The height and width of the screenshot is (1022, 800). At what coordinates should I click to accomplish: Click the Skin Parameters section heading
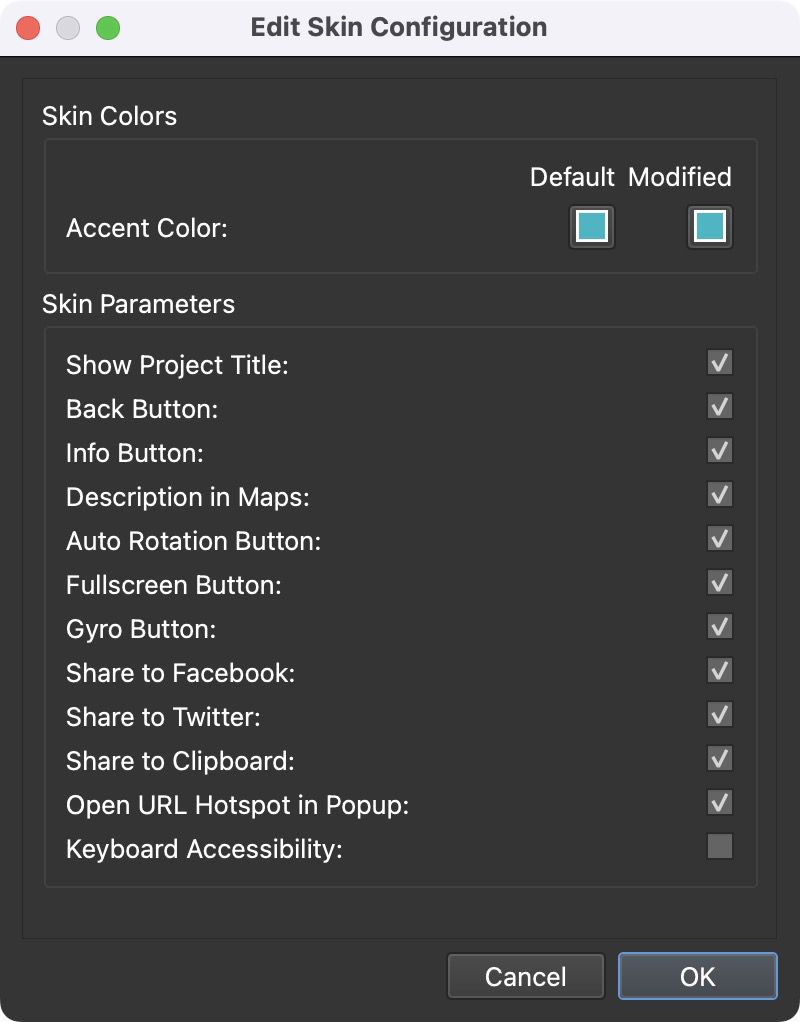point(139,304)
